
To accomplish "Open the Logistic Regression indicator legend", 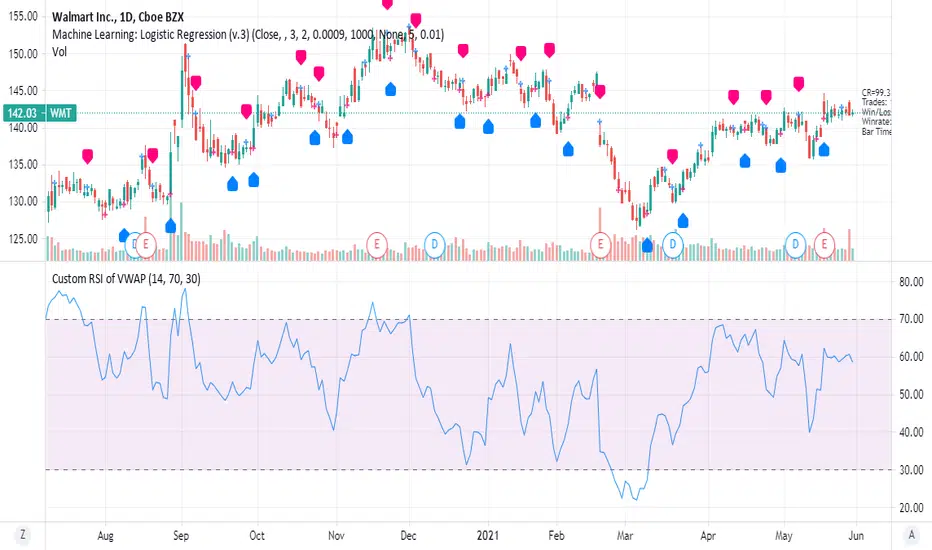I will click(248, 34).
